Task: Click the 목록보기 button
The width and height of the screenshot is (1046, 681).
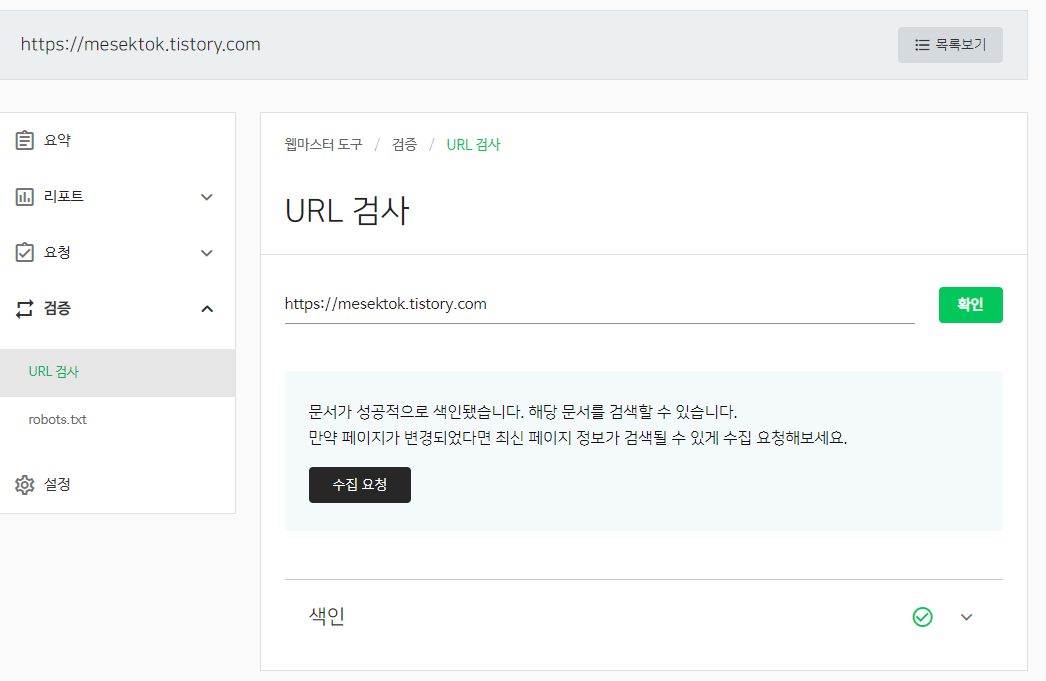Action: click(x=950, y=45)
